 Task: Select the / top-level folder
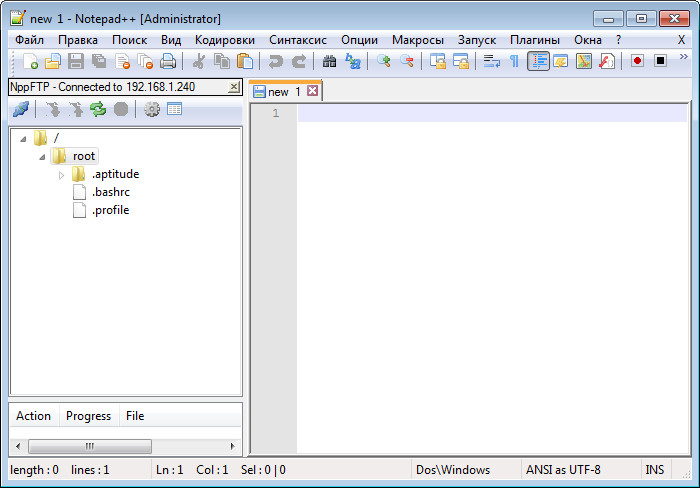pyautogui.click(x=56, y=138)
